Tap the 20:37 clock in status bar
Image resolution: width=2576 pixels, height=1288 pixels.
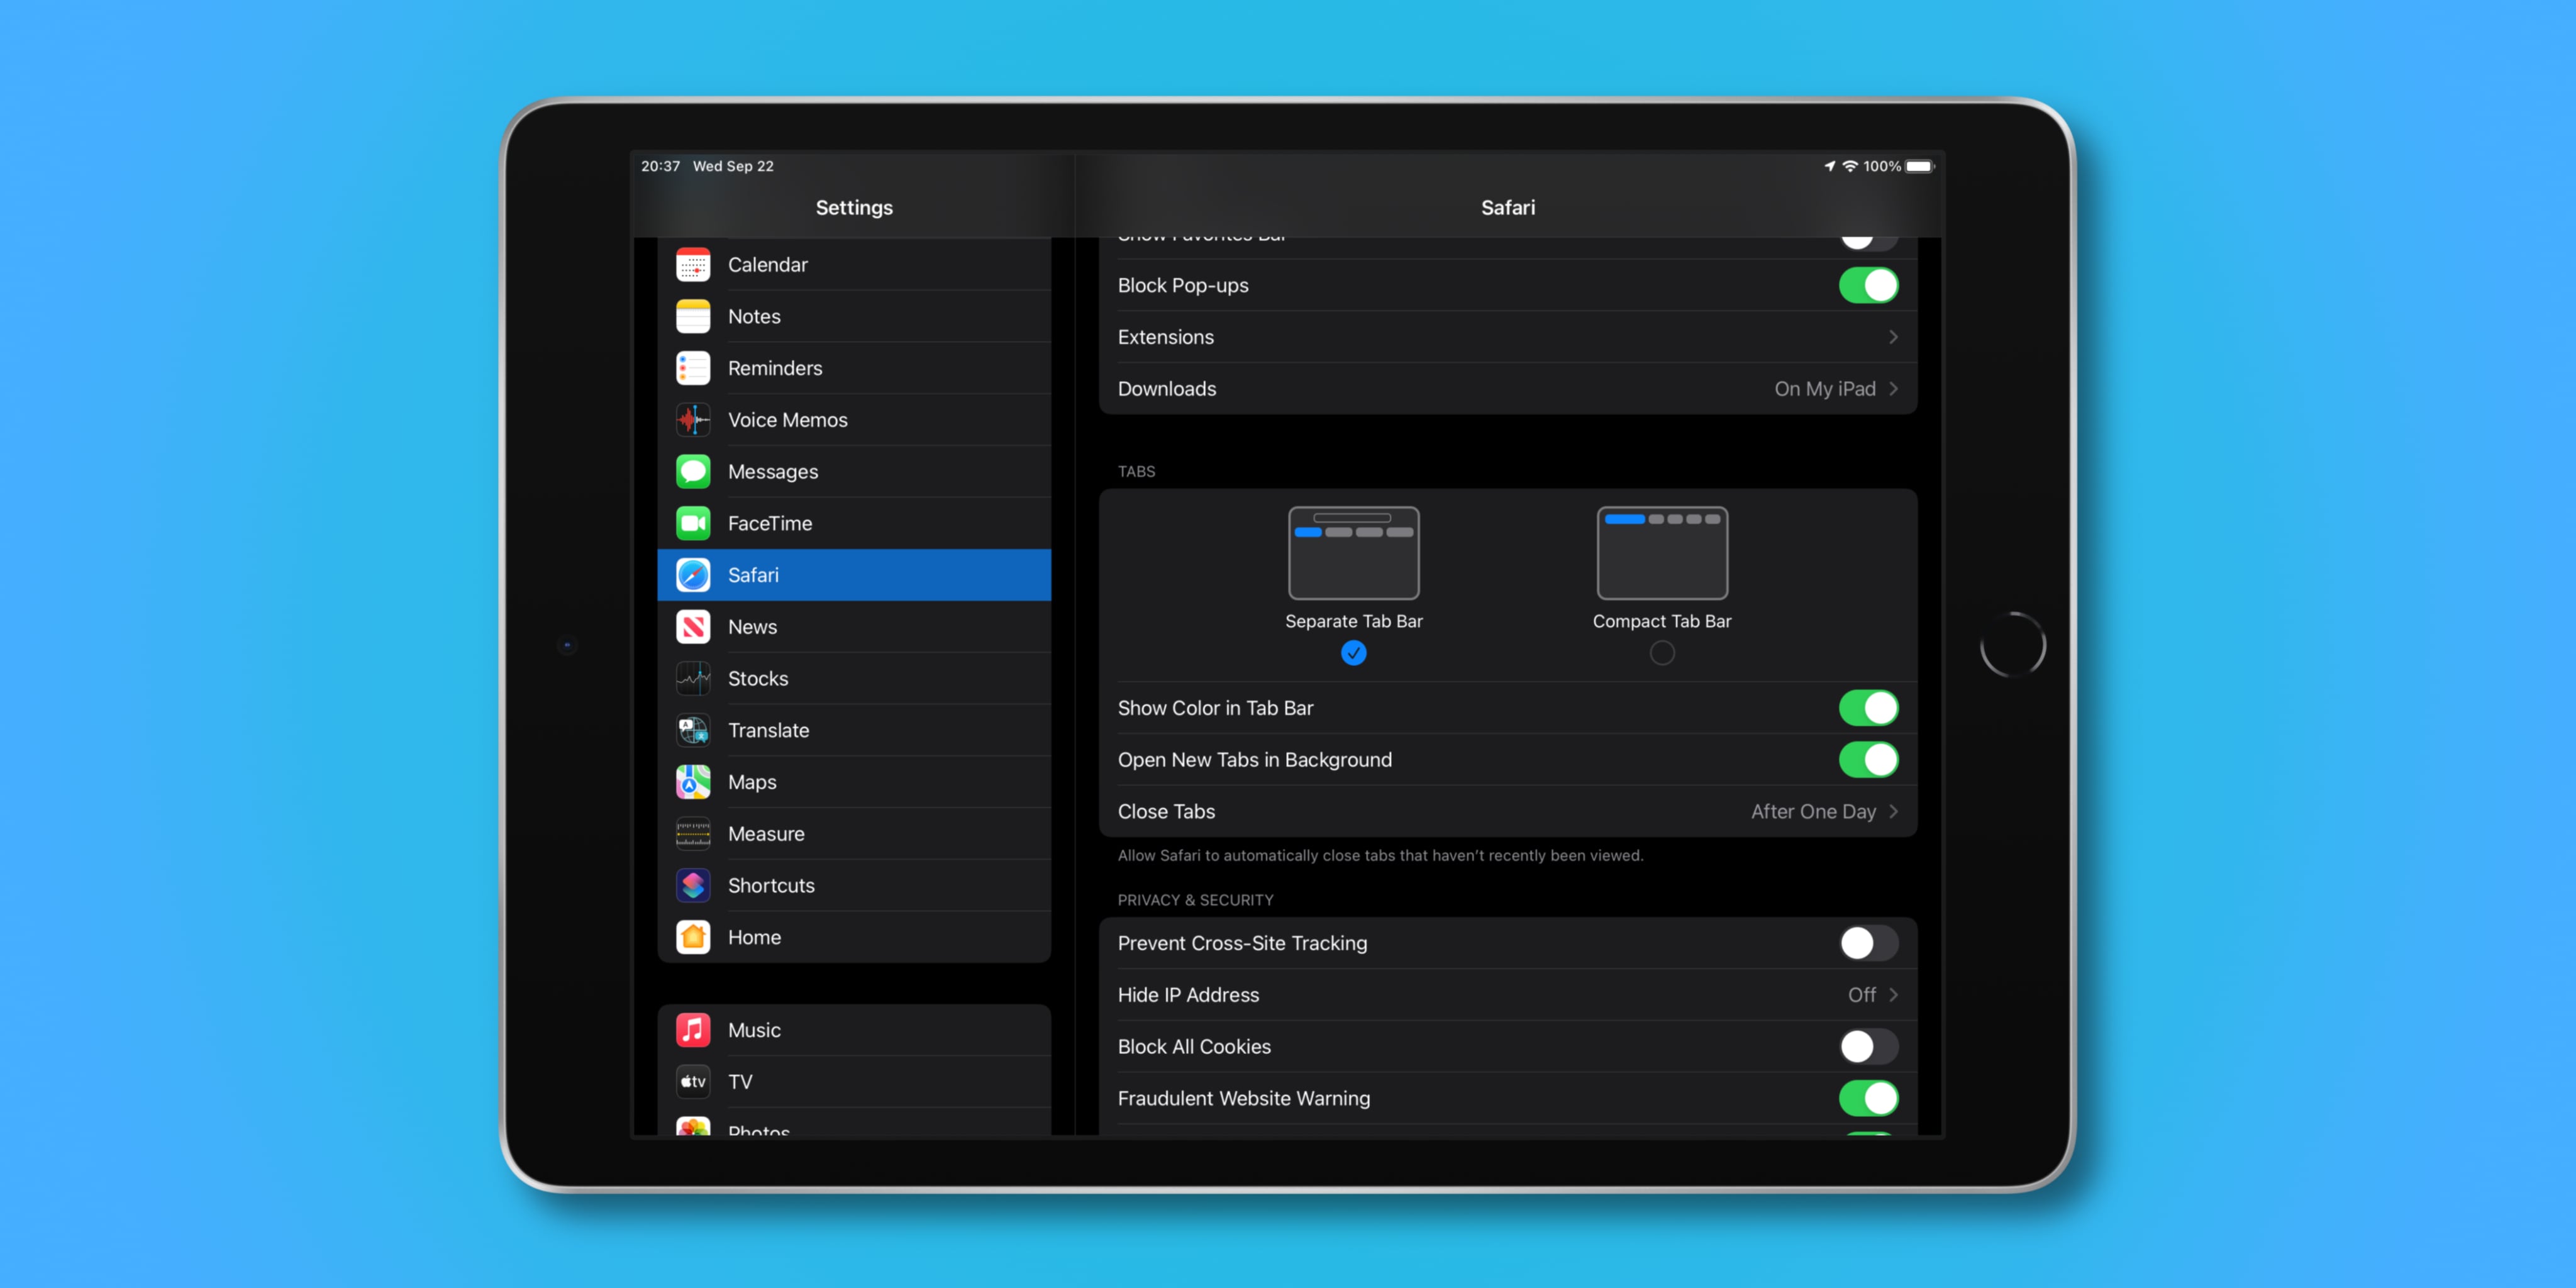(660, 166)
